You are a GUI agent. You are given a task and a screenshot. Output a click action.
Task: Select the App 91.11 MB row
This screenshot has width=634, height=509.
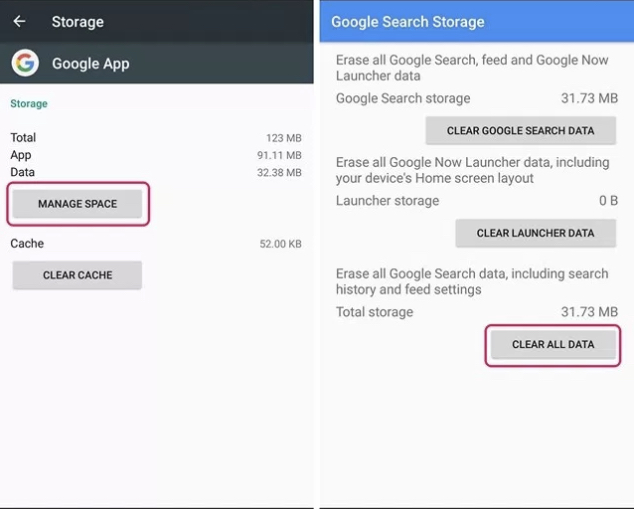point(155,155)
